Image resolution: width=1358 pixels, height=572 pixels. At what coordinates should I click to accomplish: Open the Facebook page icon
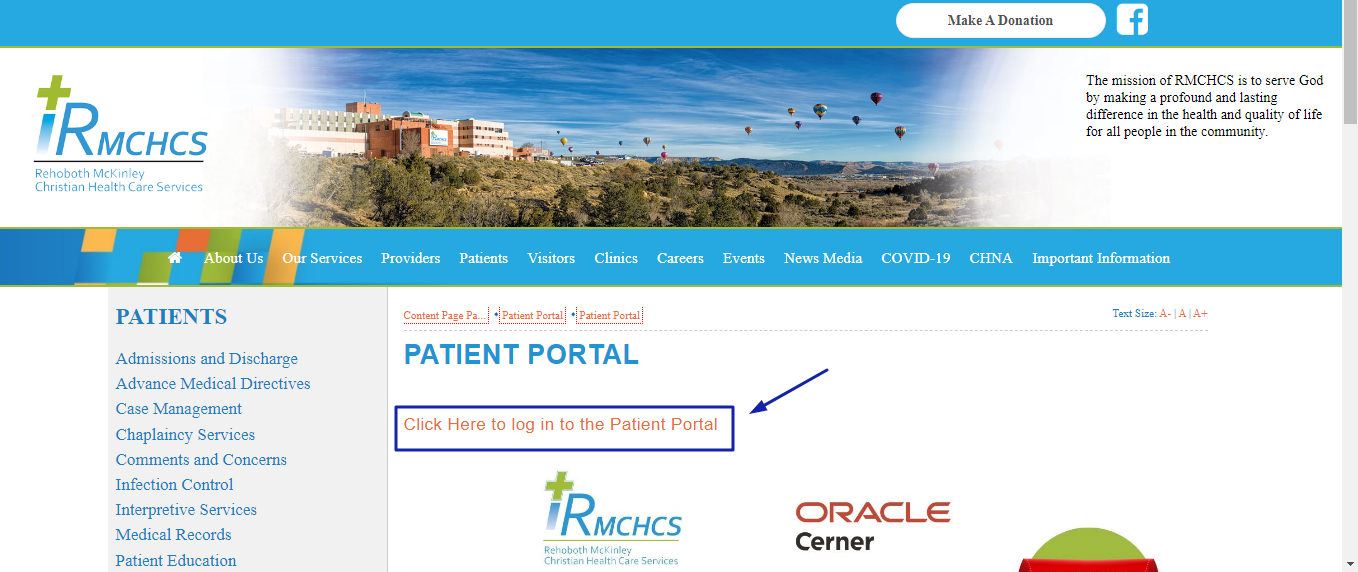(x=1132, y=20)
